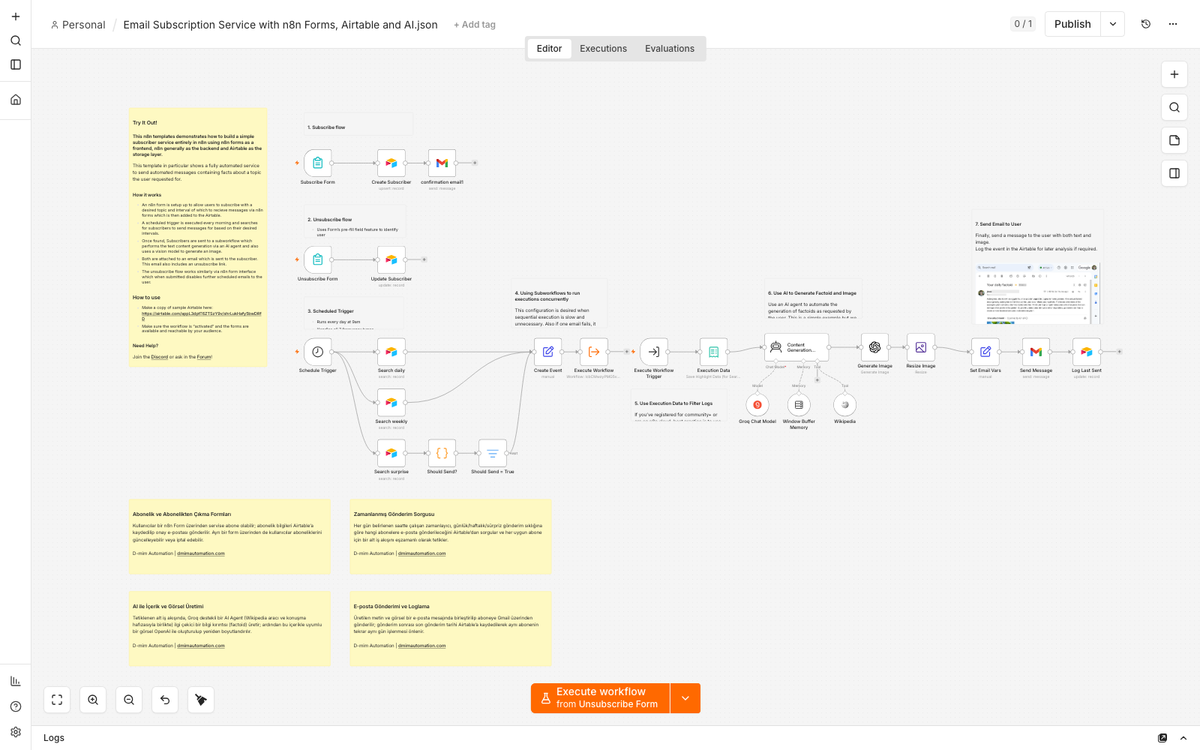Switch to the Editor tab
This screenshot has height=750, width=1200.
(549, 48)
